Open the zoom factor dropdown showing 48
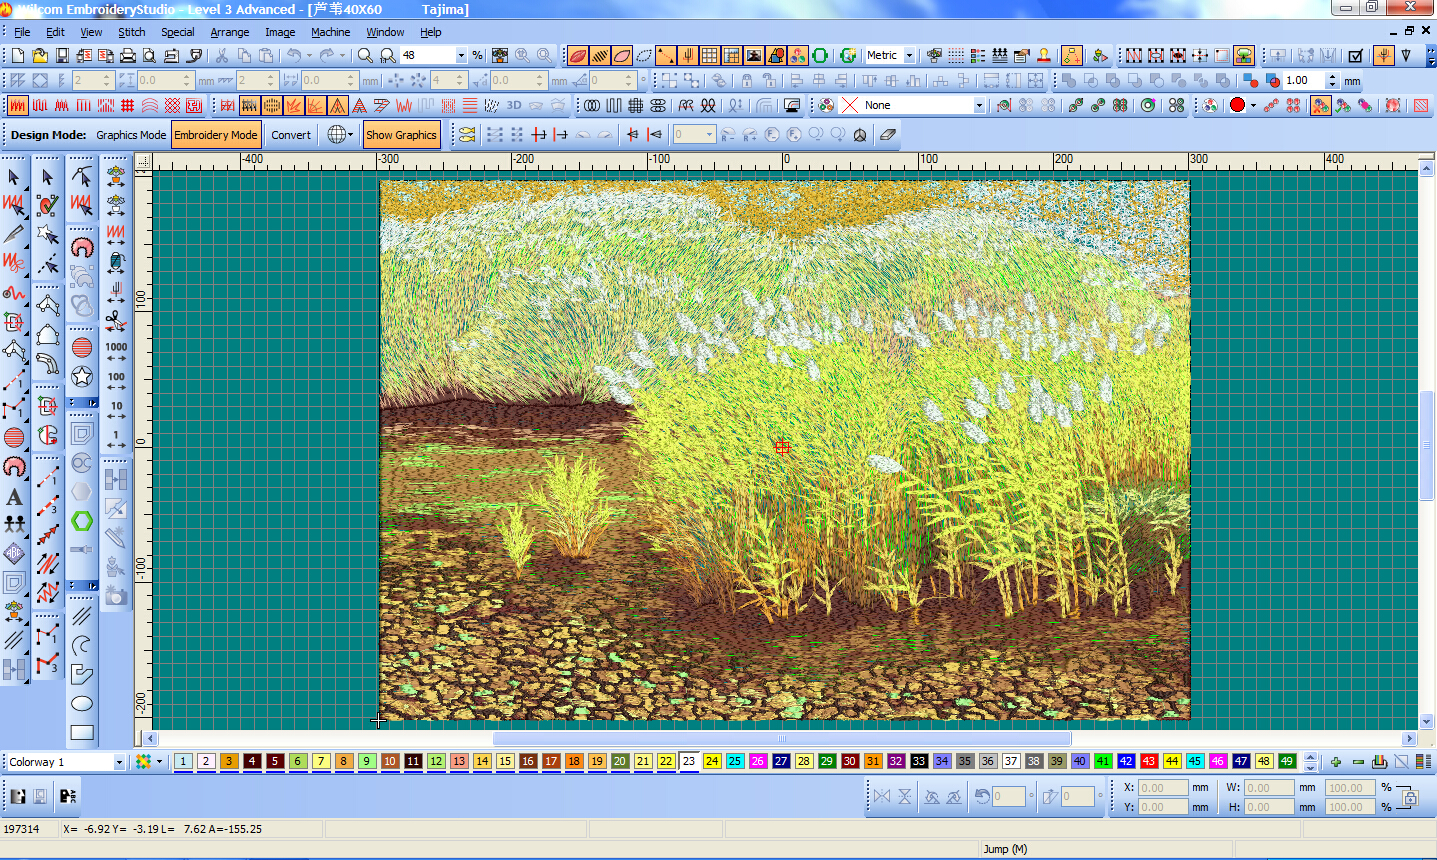This screenshot has width=1437, height=860. [461, 56]
